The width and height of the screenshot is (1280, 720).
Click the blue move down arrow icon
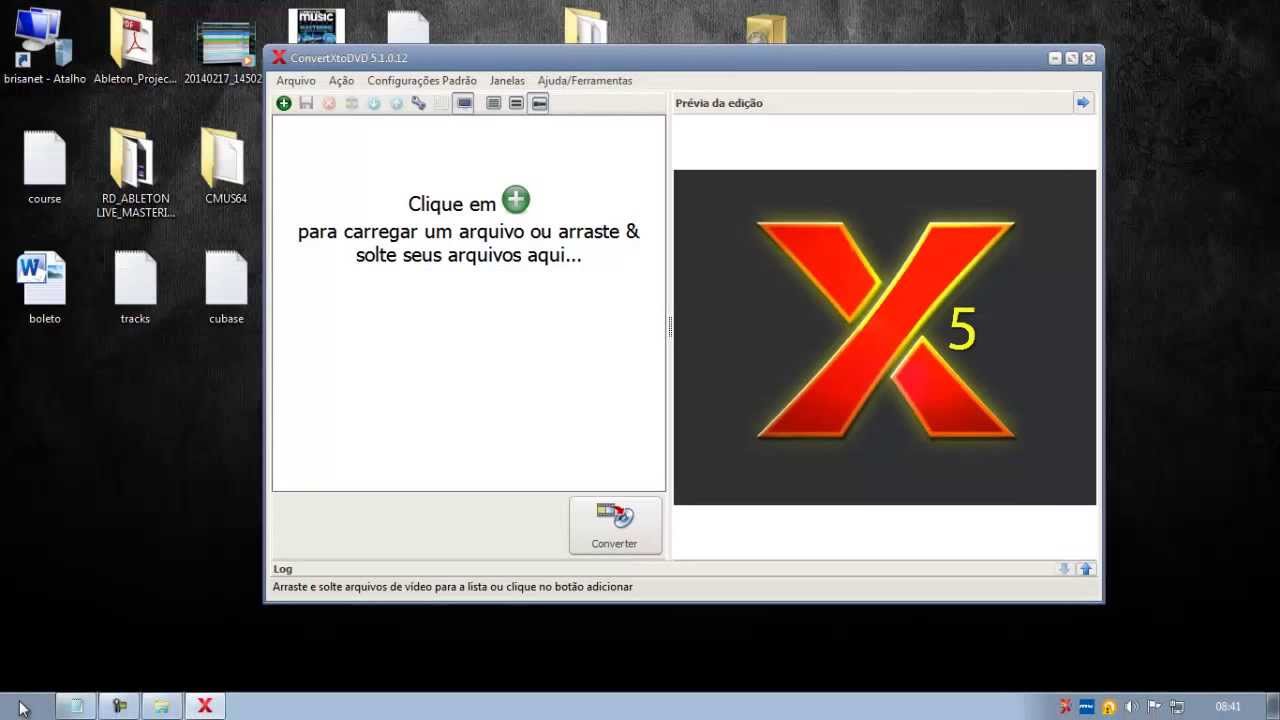(x=374, y=103)
